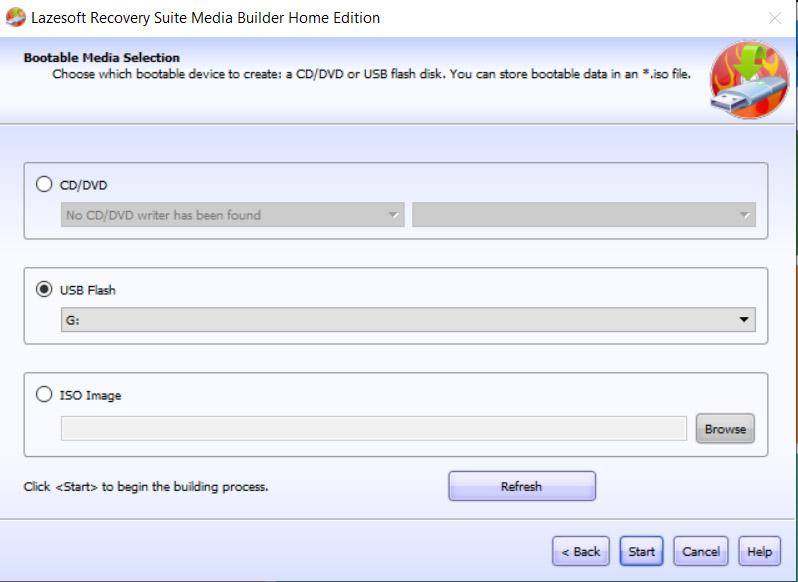Select the USB Flash radio option
798x582 pixels.
click(x=44, y=290)
